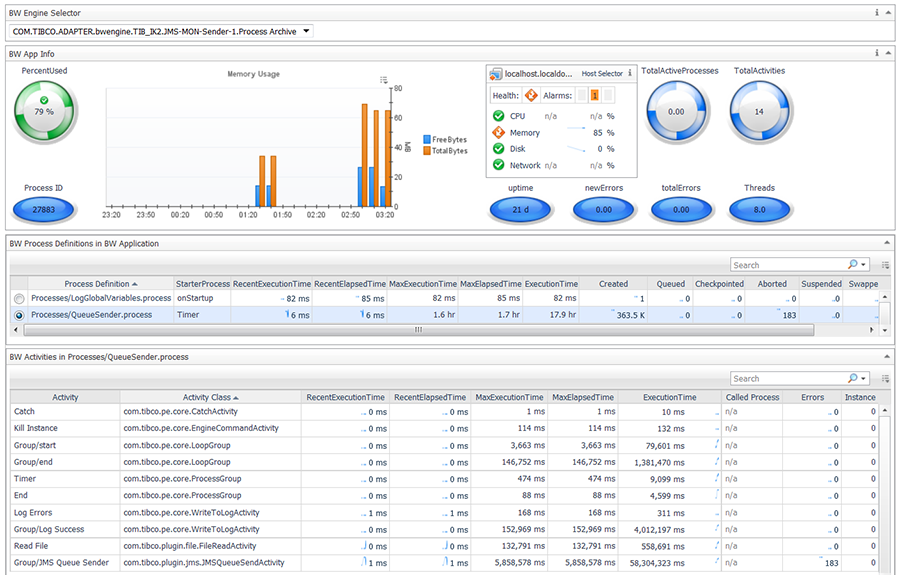Click the TotalBytes legend swatch

click(x=427, y=151)
